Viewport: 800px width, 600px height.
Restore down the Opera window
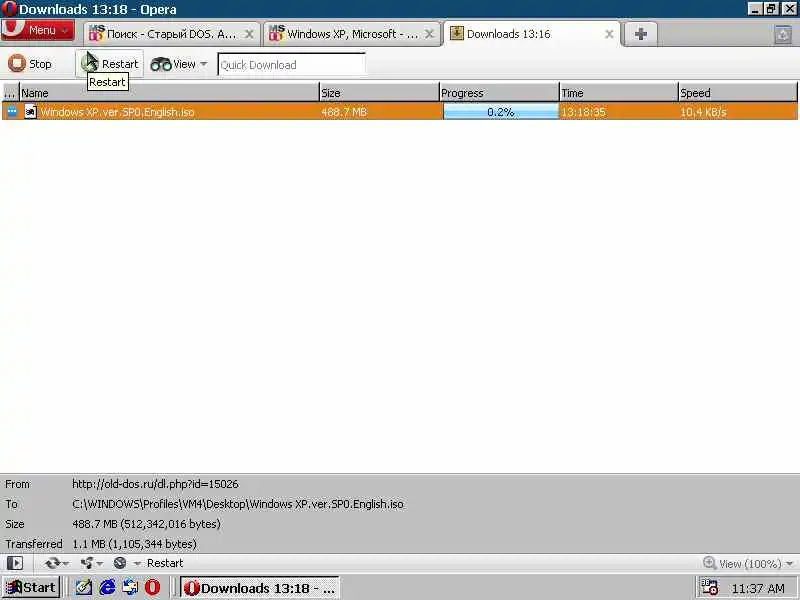[771, 9]
